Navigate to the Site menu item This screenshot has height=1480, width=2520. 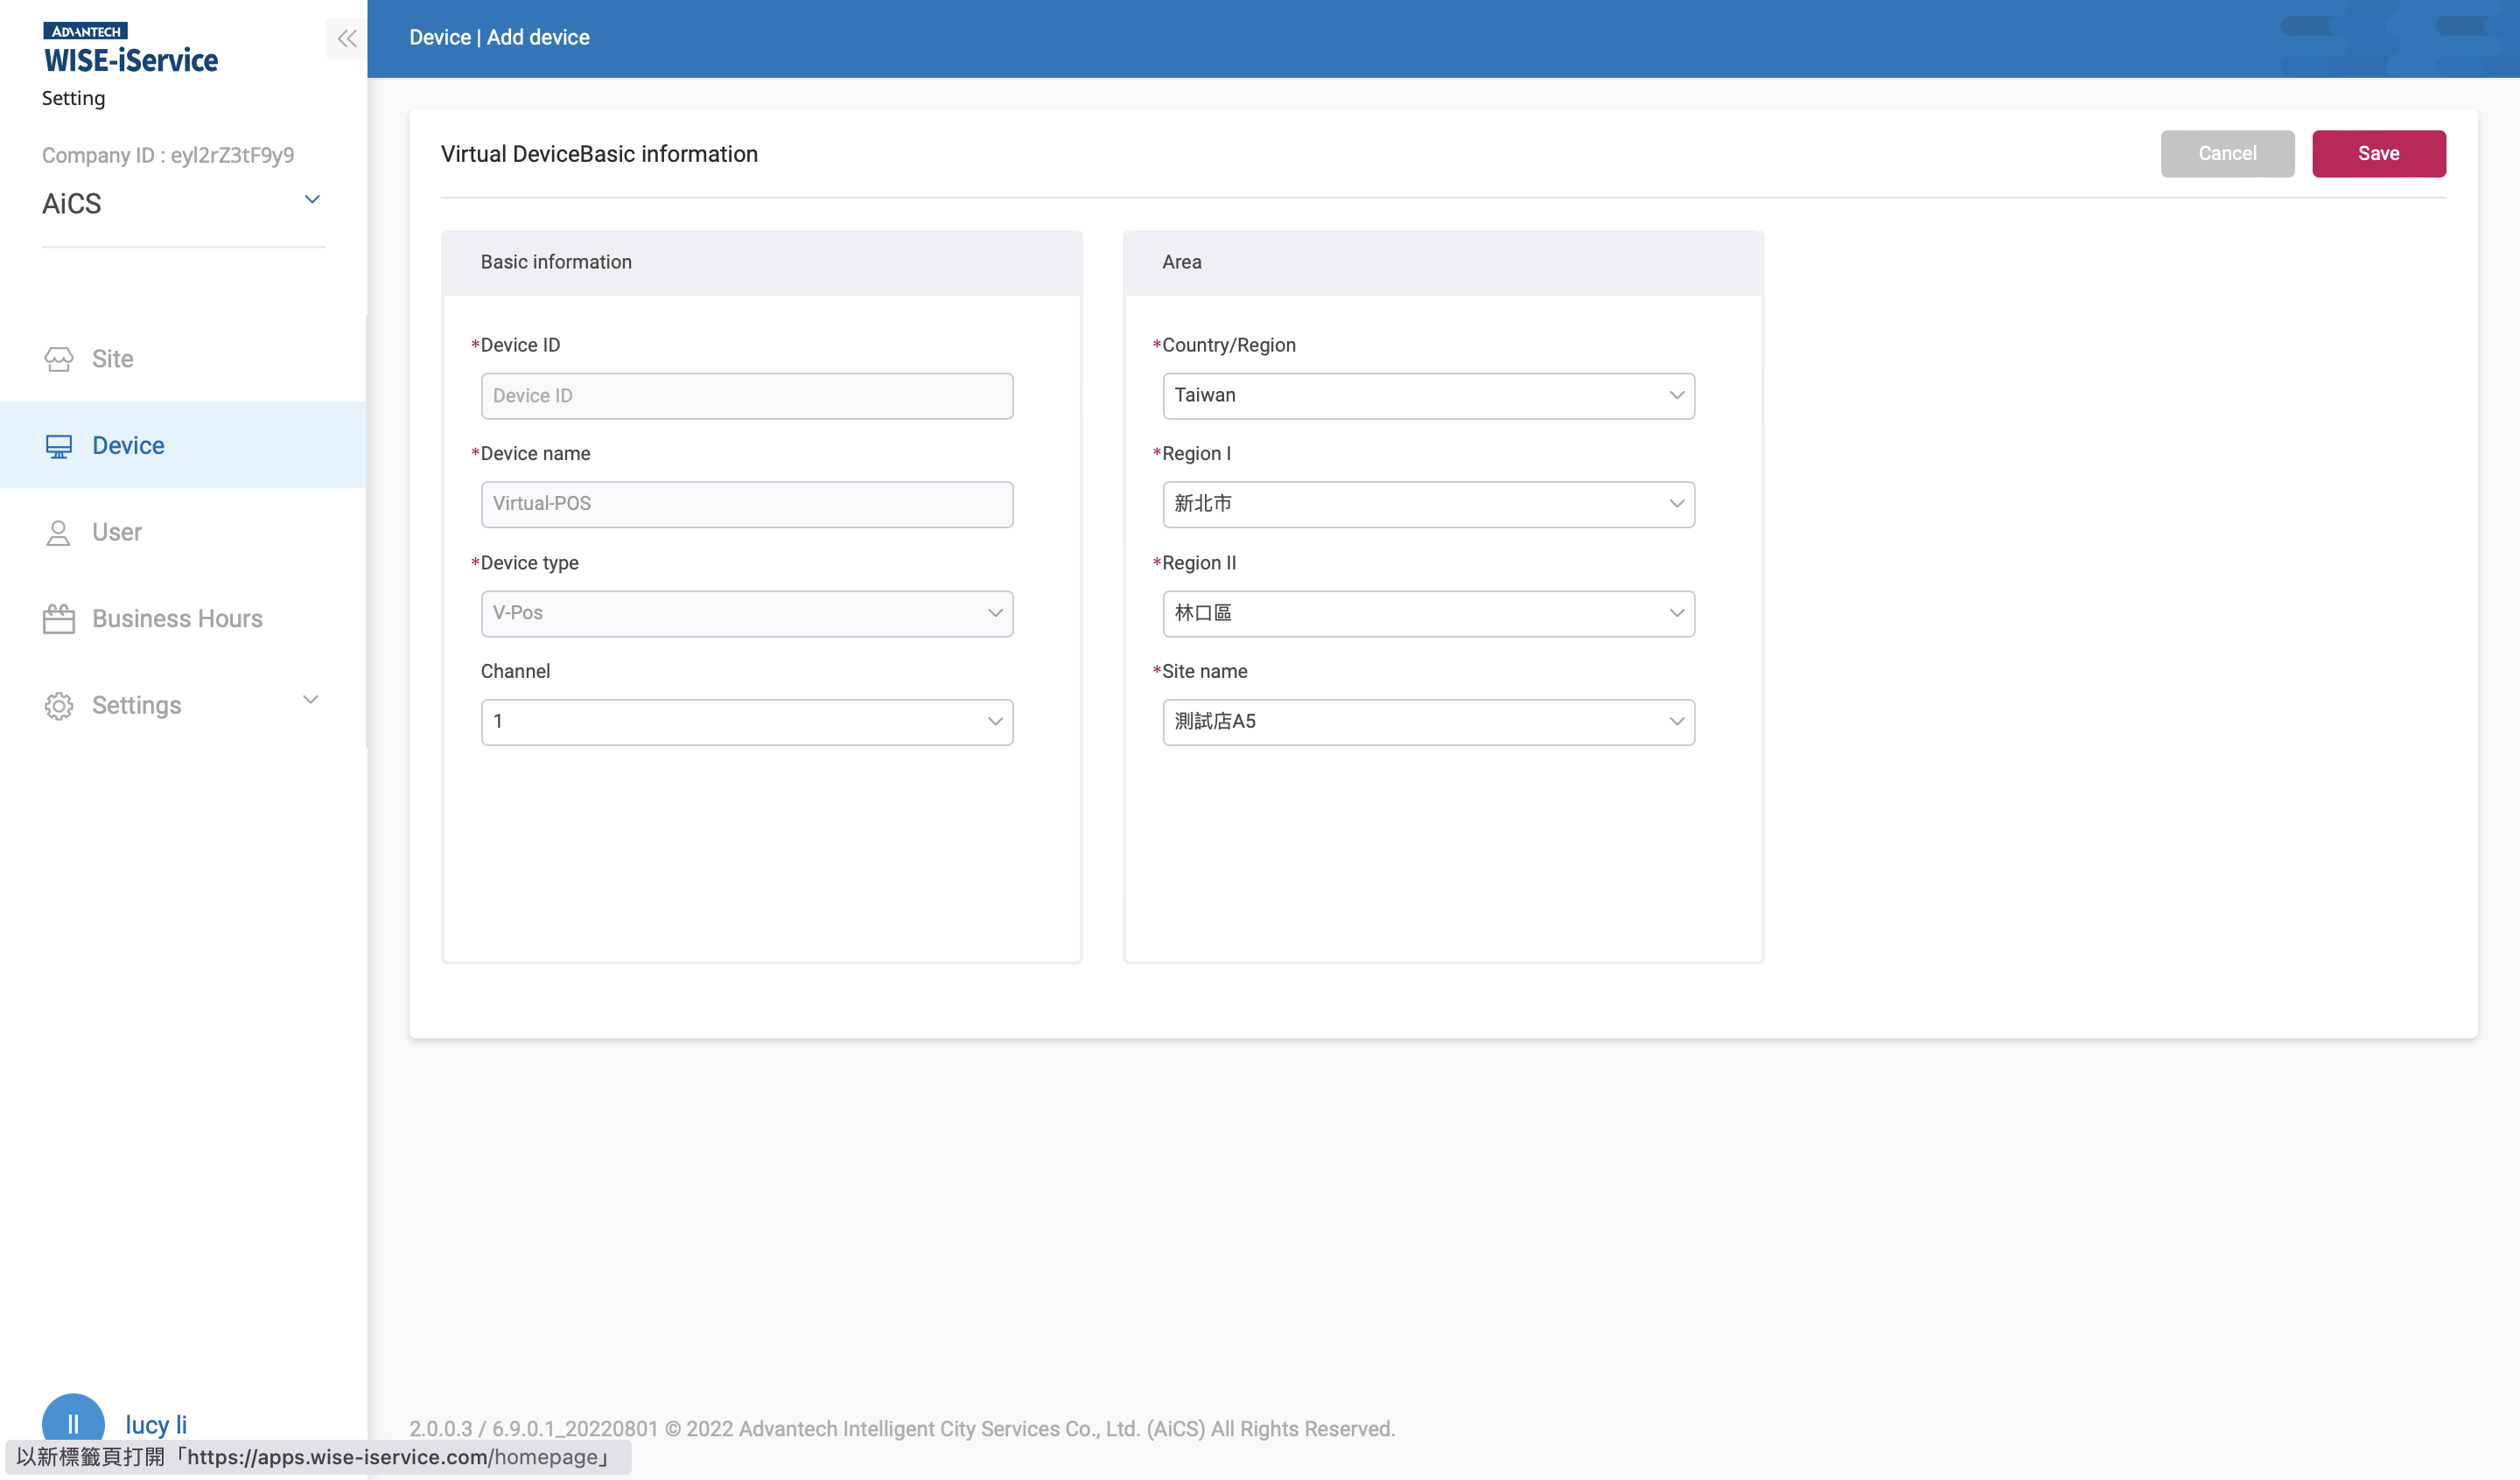pyautogui.click(x=112, y=358)
